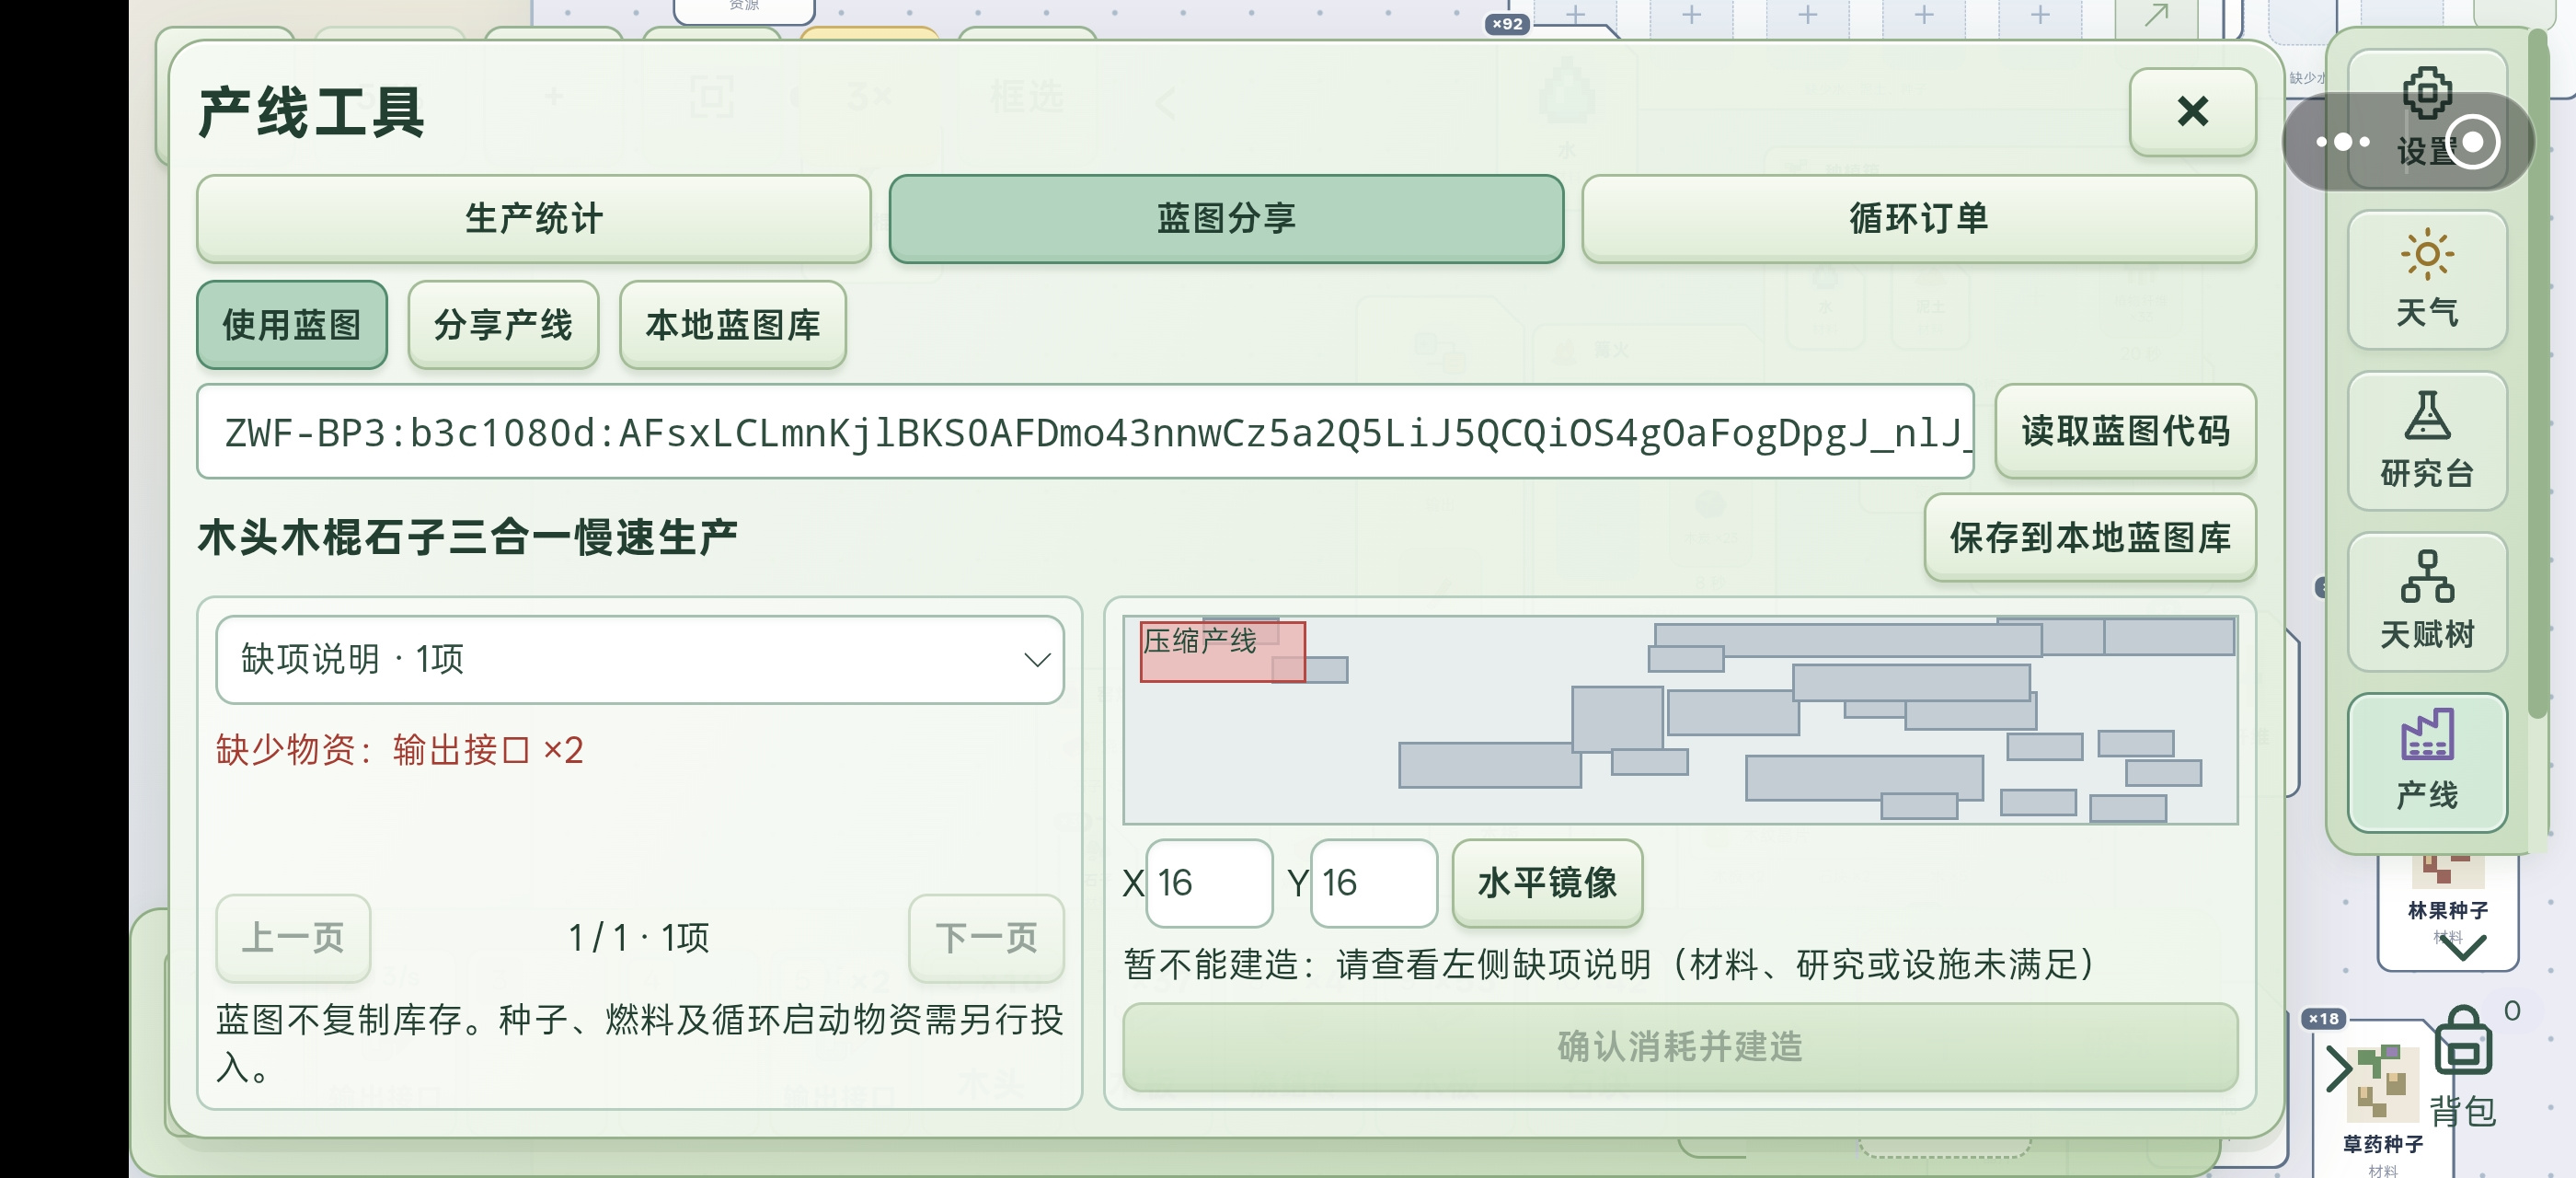Expand the 缺项说明 · 1项 dropdown
This screenshot has height=1178, width=2576.
tap(640, 660)
